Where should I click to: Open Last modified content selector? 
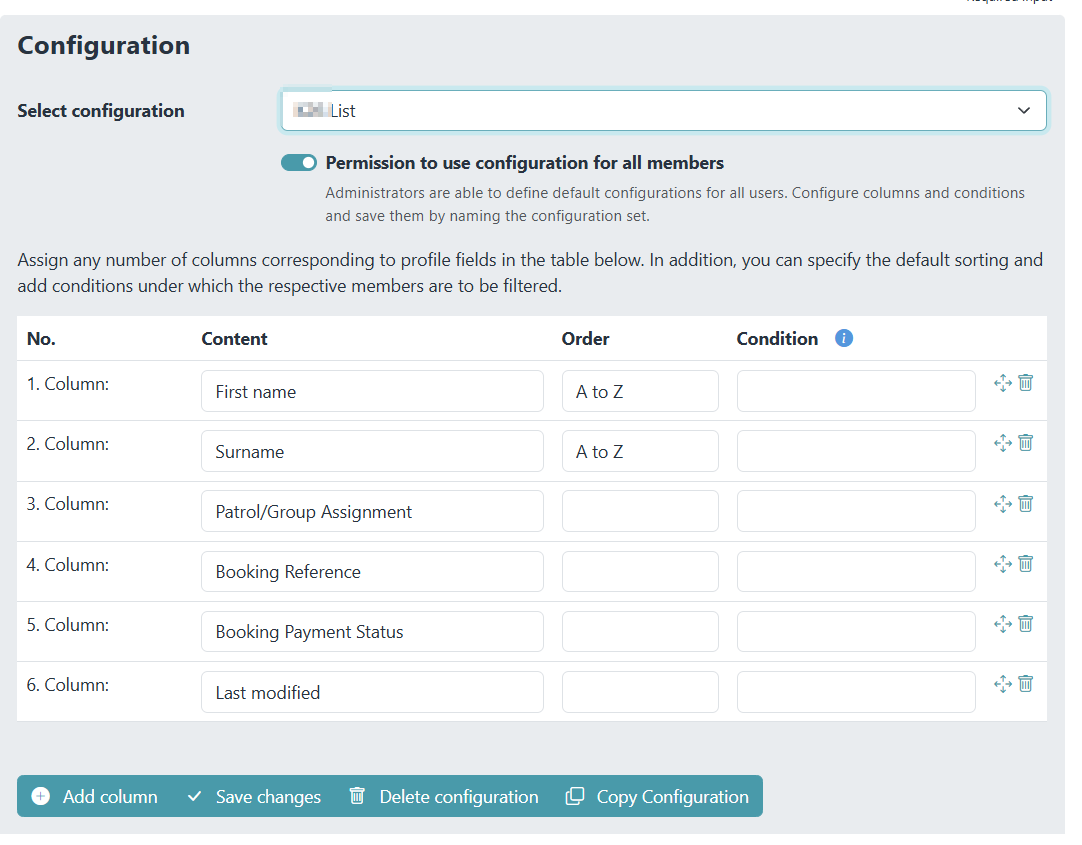(x=372, y=692)
